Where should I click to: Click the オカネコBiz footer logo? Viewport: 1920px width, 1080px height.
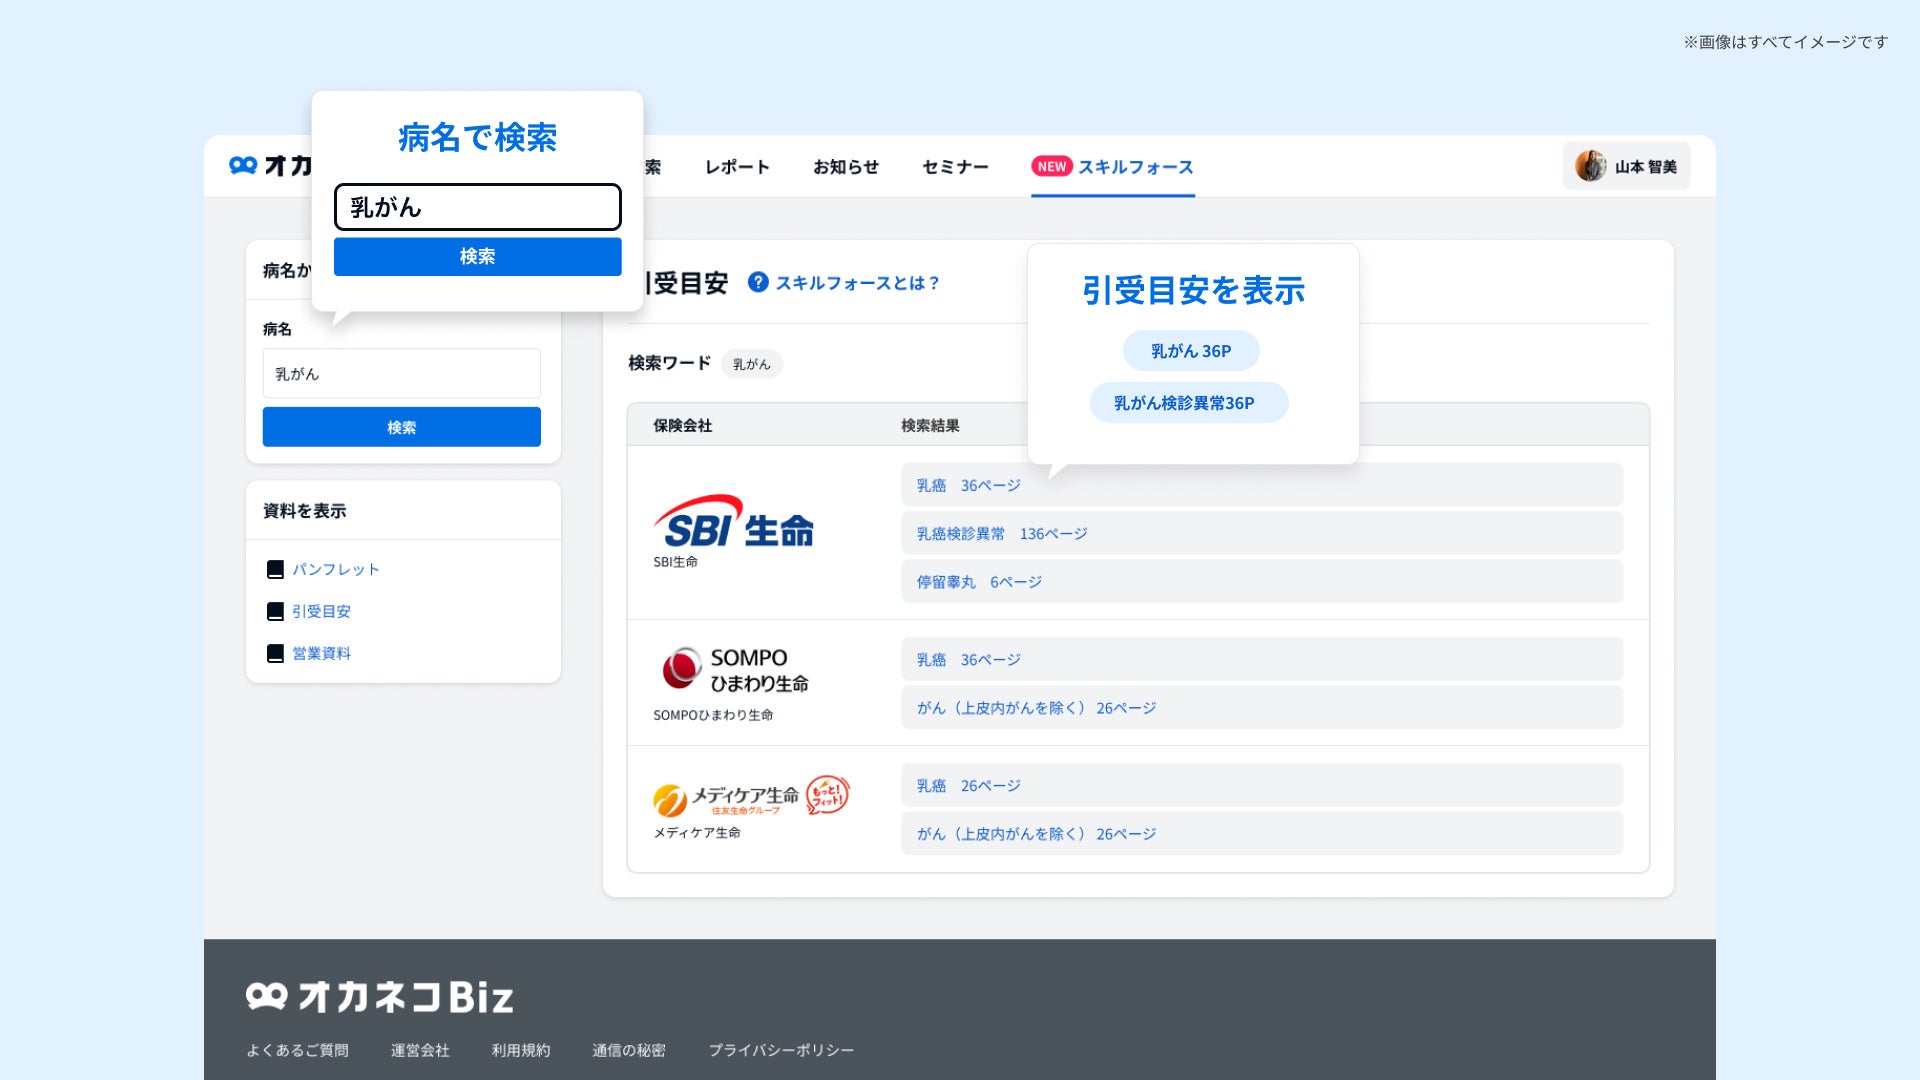380,996
